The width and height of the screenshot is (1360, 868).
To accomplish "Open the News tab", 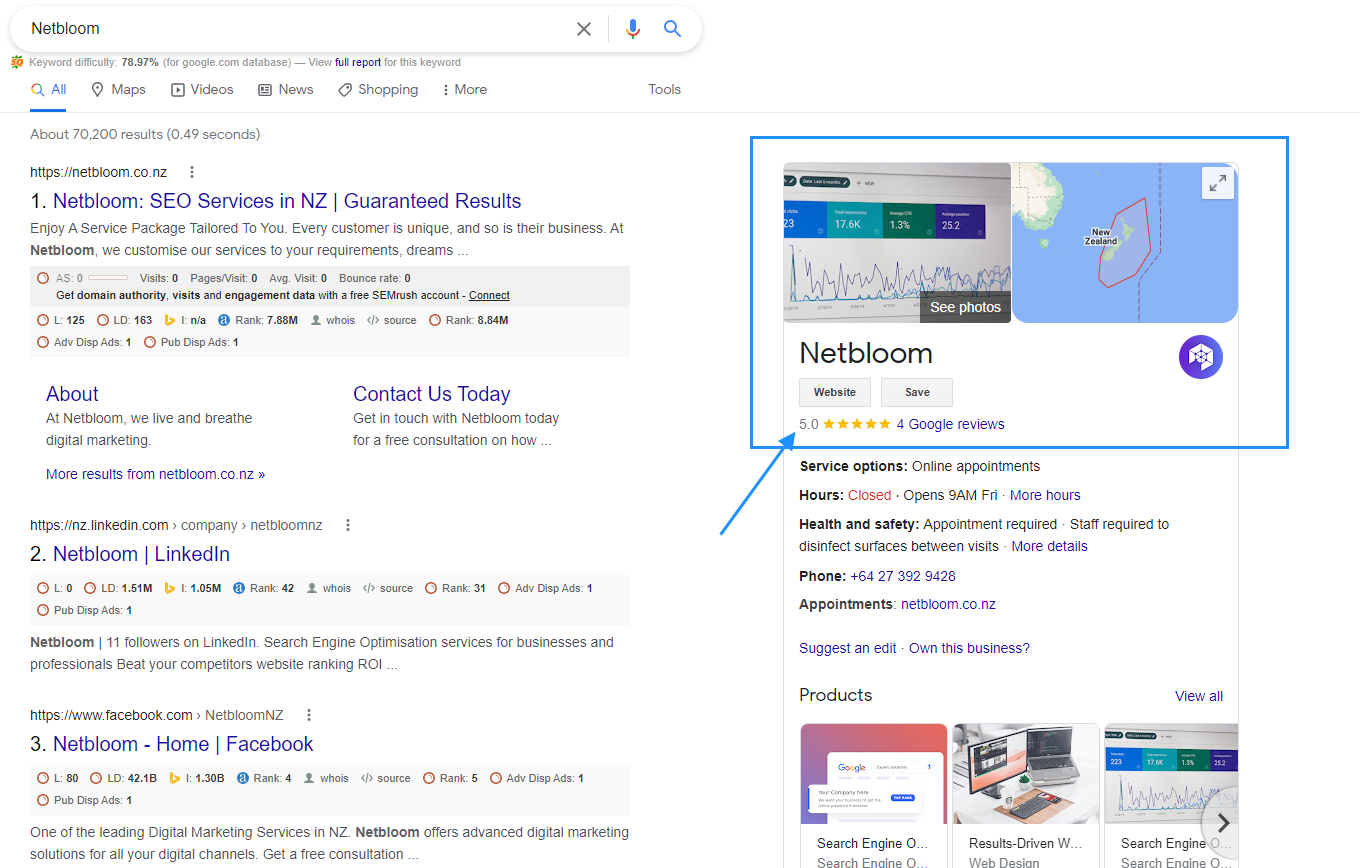I will [x=286, y=89].
